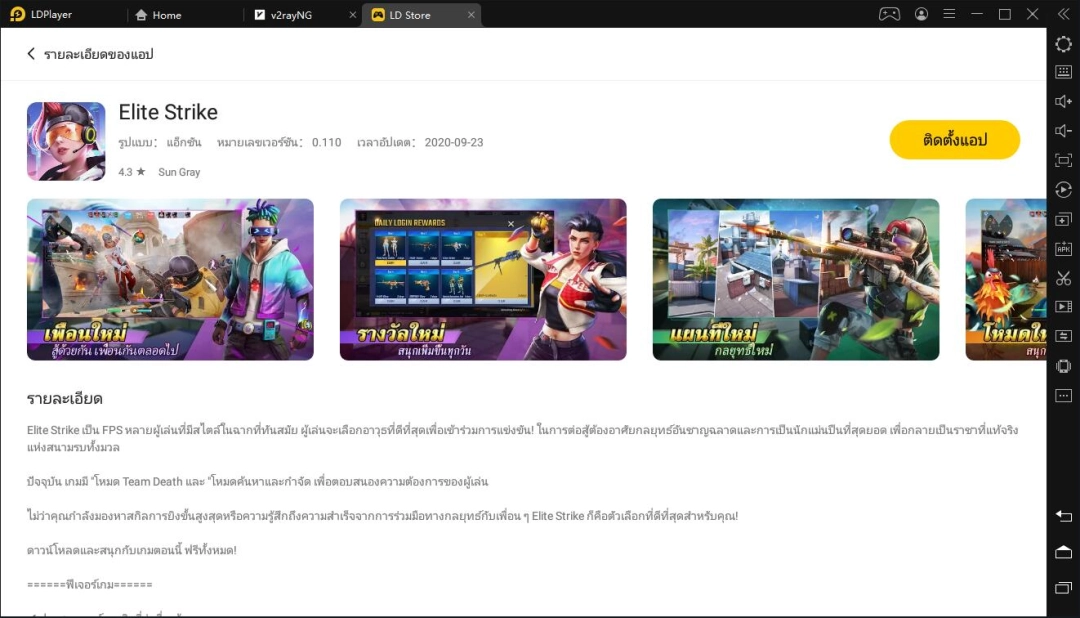Open the multi-instance manager icon
This screenshot has height=618, width=1080.
tap(1064, 219)
